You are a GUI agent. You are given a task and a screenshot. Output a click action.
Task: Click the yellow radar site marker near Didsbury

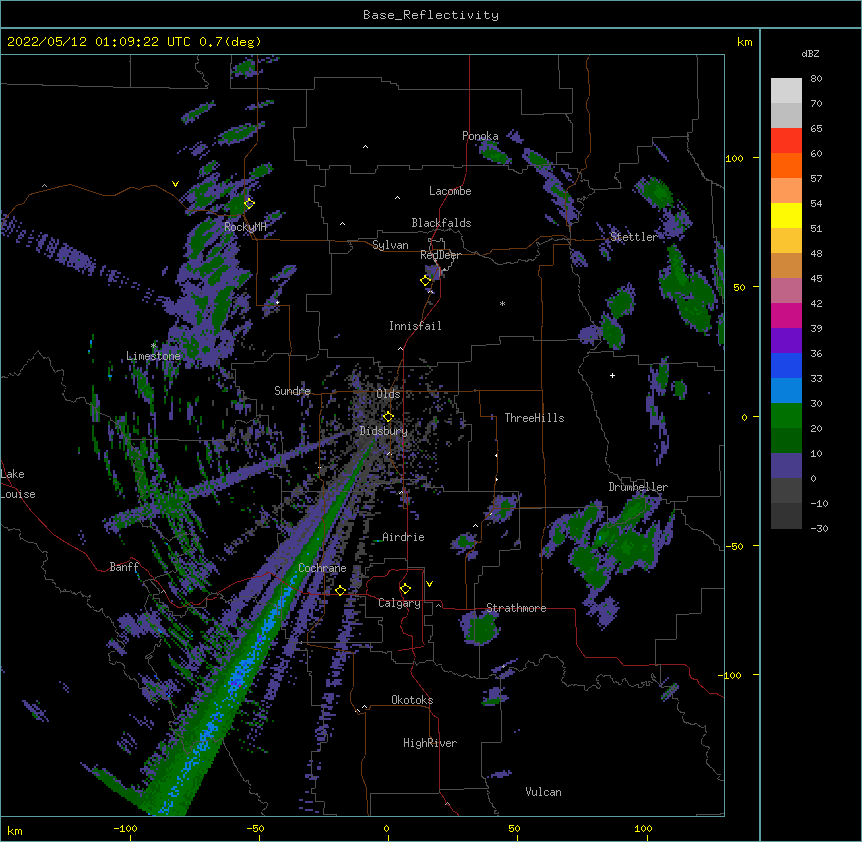pyautogui.click(x=388, y=416)
